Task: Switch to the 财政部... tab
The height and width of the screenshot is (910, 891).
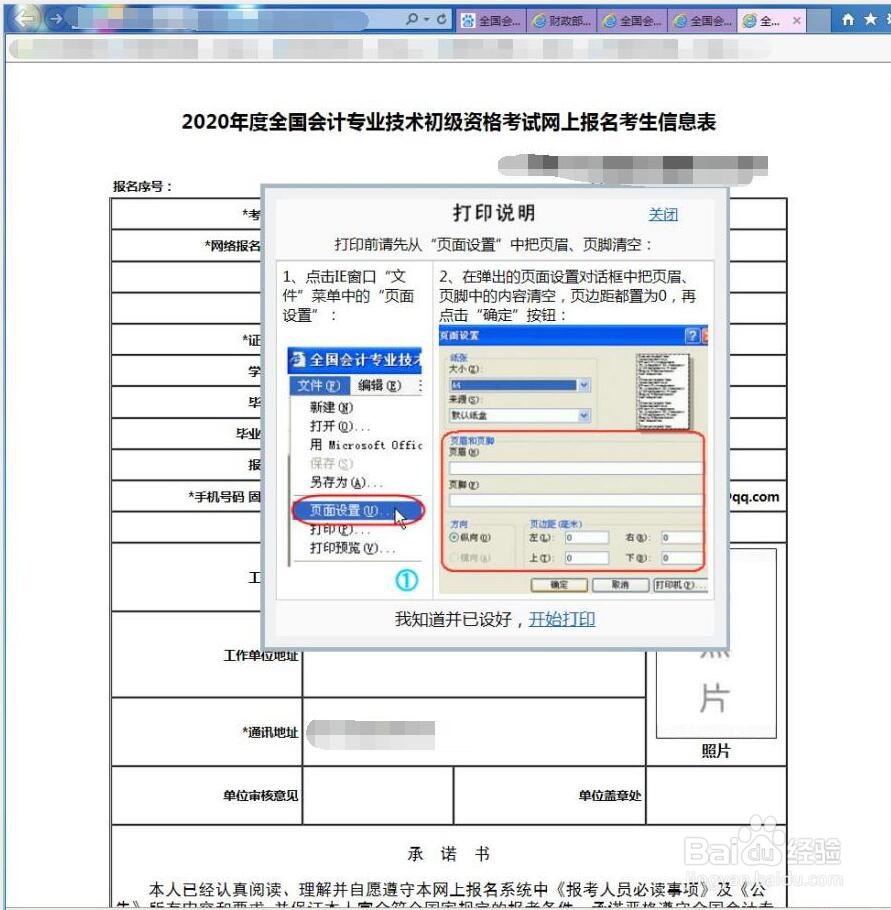Action: (x=562, y=21)
